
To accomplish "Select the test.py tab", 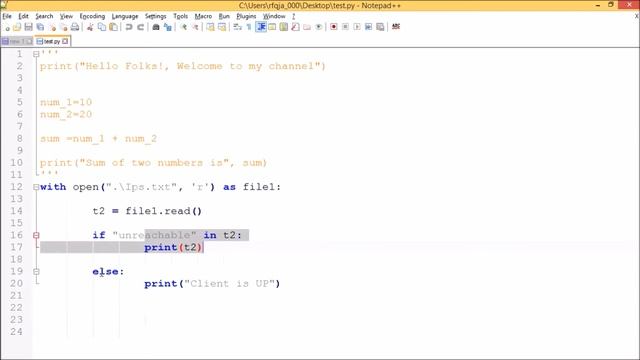I will point(52,41).
